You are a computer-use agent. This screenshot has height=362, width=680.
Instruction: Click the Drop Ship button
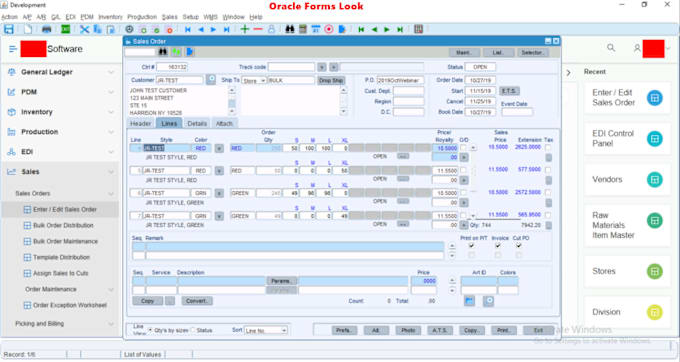coord(331,81)
